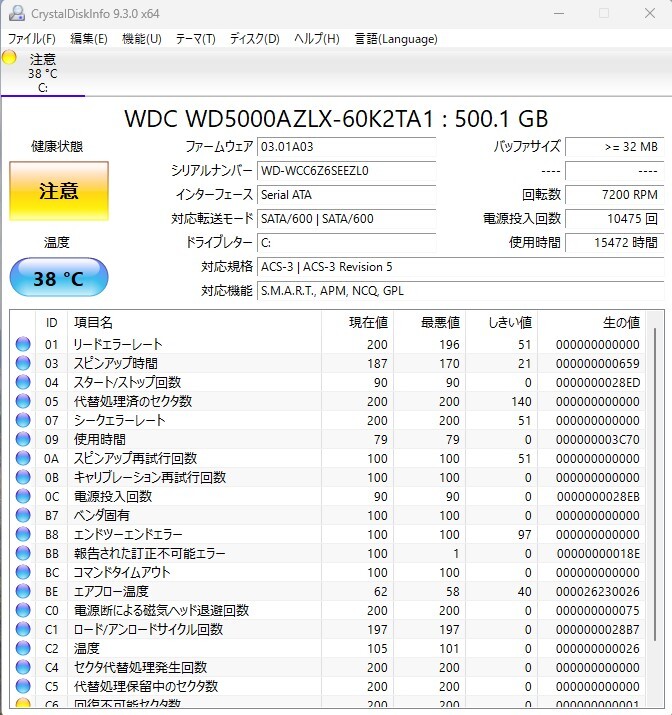Click the 38 °C temperature button
The image size is (672, 715).
(59, 278)
